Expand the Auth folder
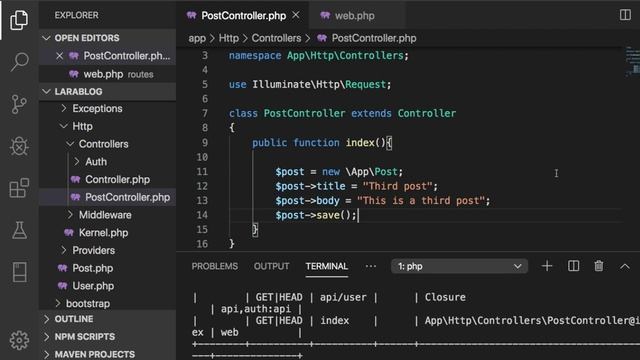The image size is (640, 360). point(77,162)
